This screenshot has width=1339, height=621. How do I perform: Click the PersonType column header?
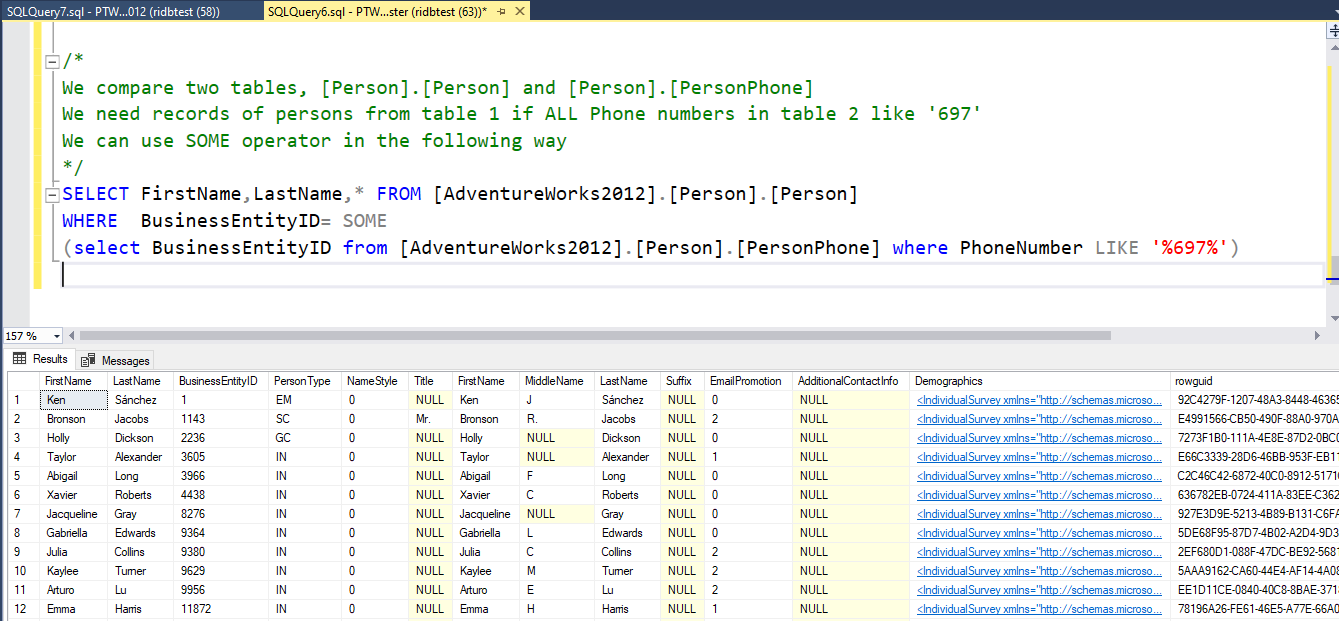pos(303,381)
